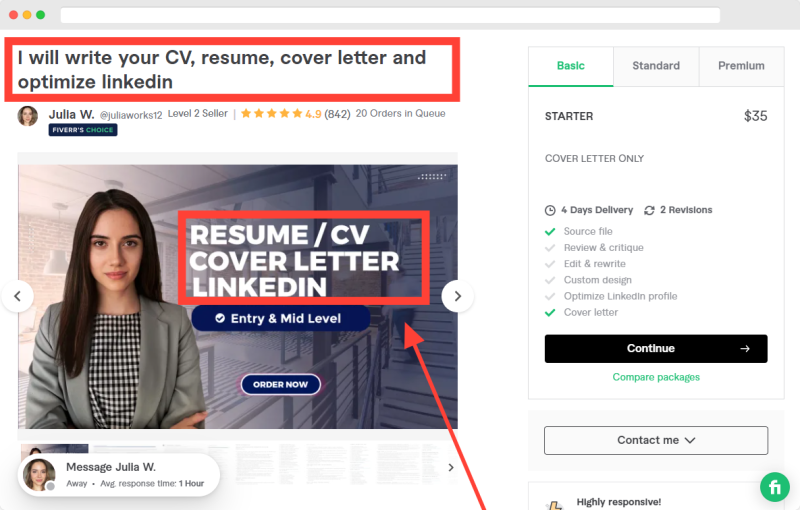Click the 4 Days Delivery clock icon

[x=550, y=210]
